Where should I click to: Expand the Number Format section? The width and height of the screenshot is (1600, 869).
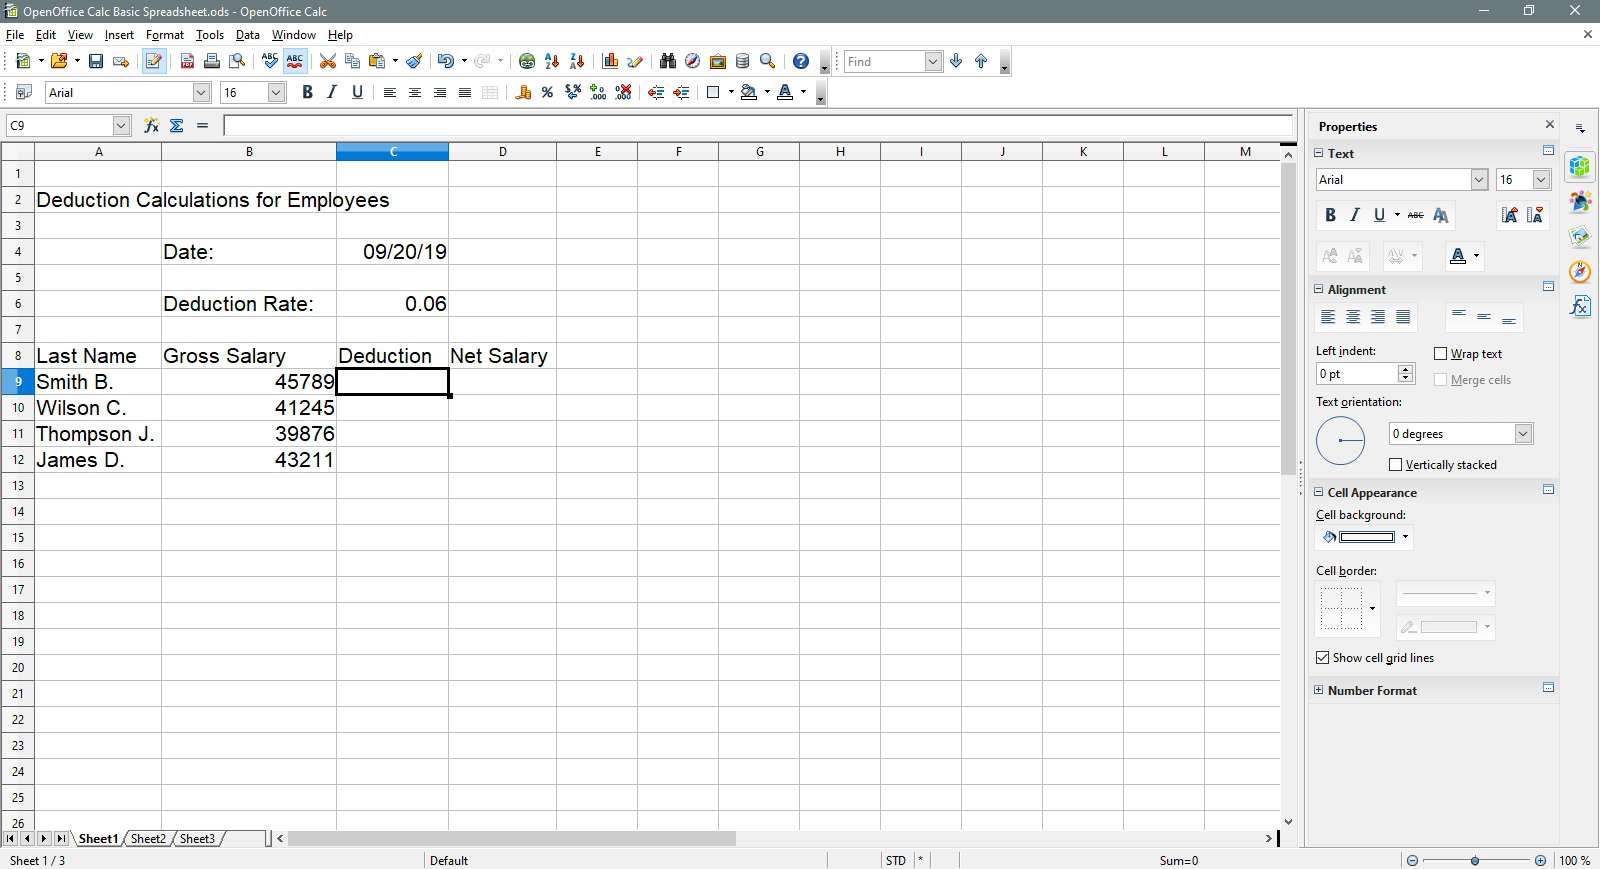pyautogui.click(x=1319, y=690)
